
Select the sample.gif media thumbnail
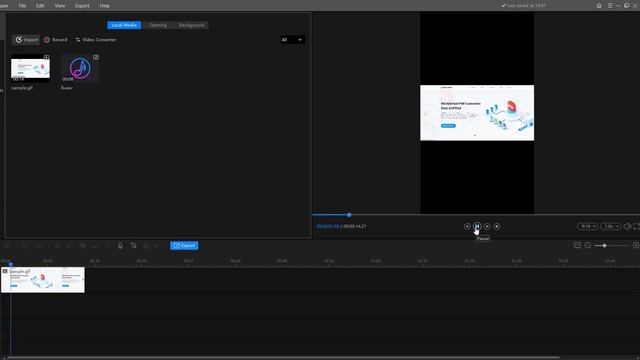[30, 68]
